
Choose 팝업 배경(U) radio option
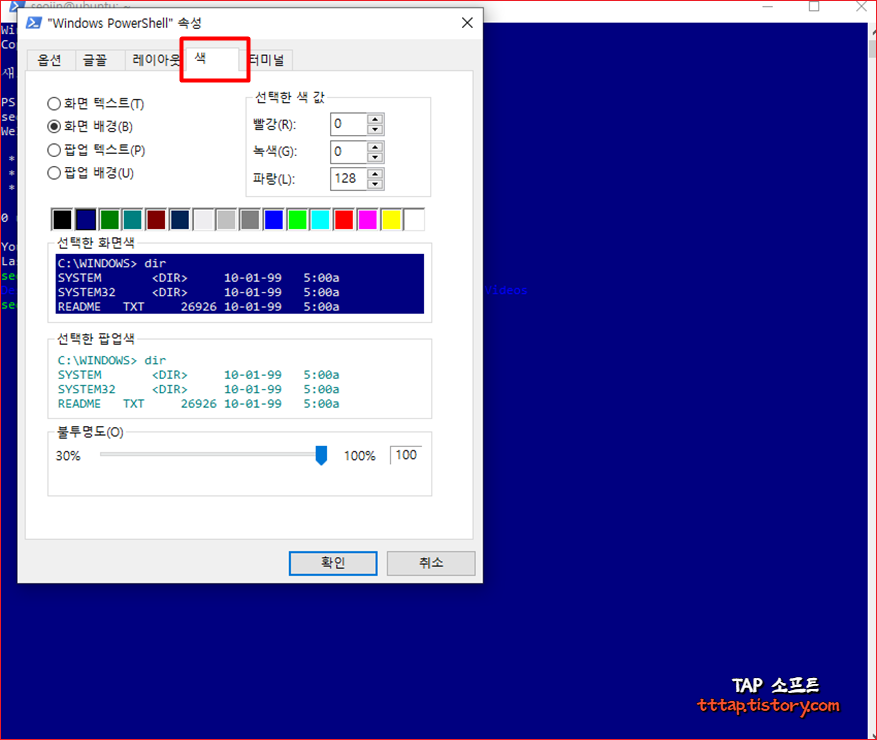pos(91,173)
